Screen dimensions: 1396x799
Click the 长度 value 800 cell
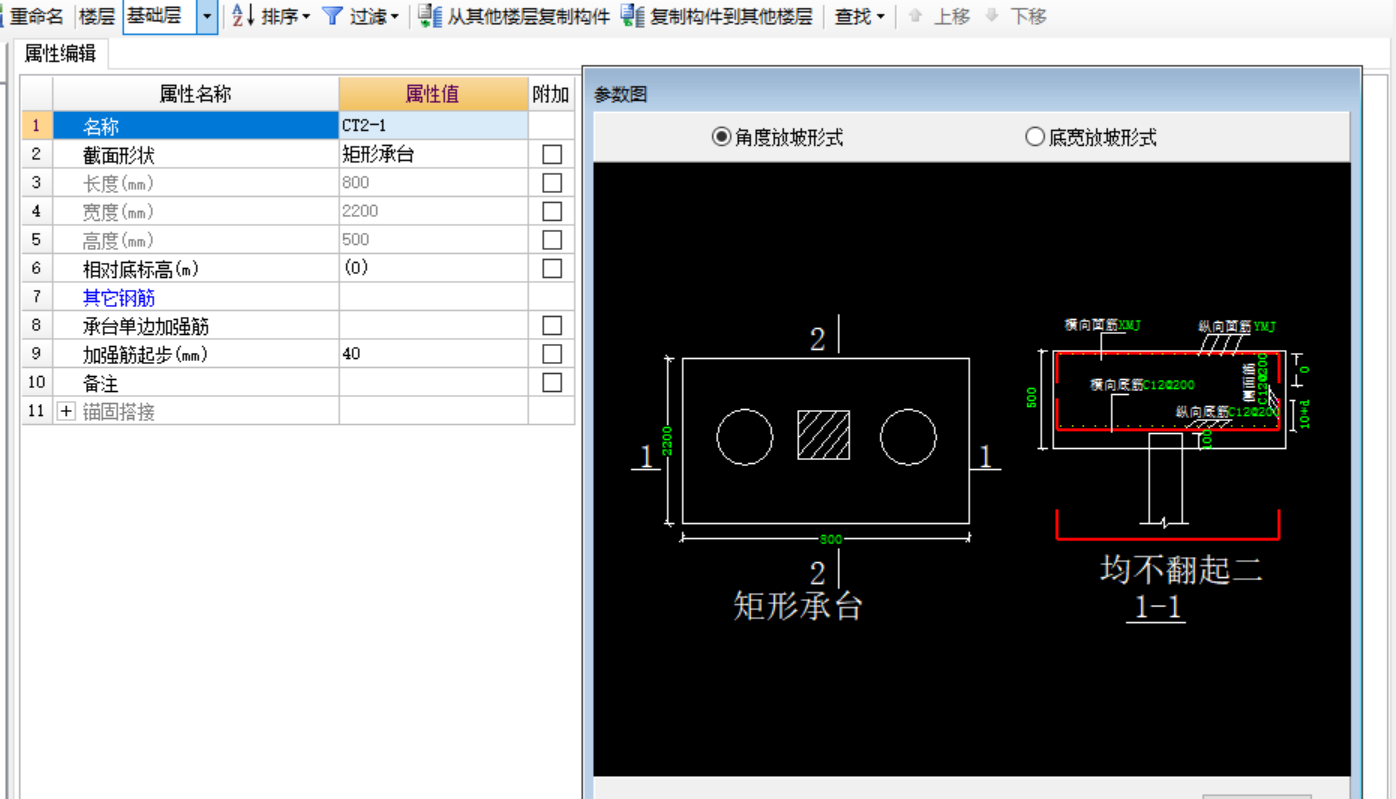coord(433,183)
